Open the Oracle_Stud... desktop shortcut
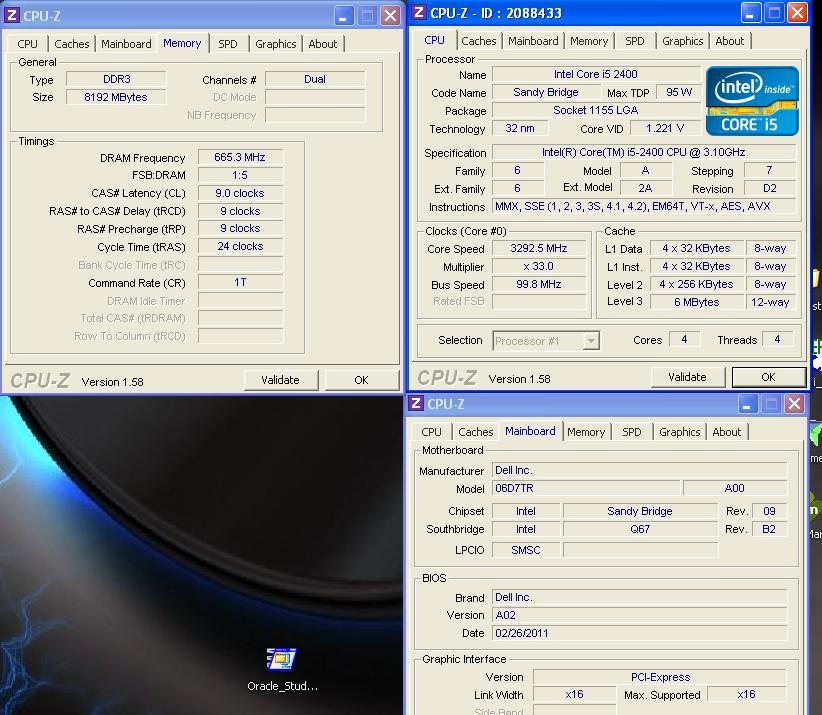The image size is (822, 715). (x=282, y=669)
